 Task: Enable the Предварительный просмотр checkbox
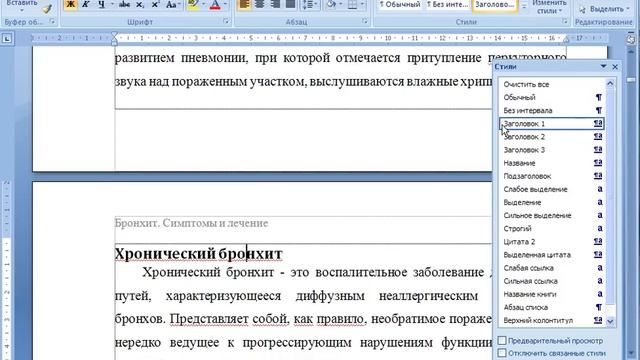coord(502,340)
